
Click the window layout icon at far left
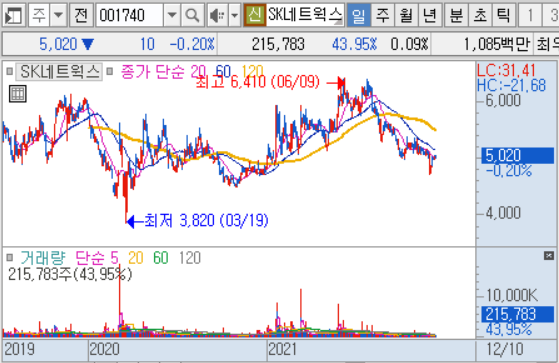click(14, 15)
